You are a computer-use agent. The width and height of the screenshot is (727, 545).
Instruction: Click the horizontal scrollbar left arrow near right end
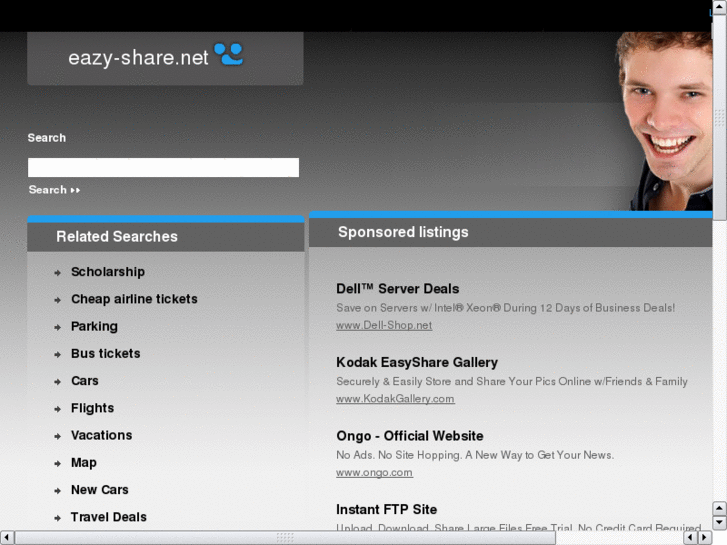pyautogui.click(x=690, y=538)
